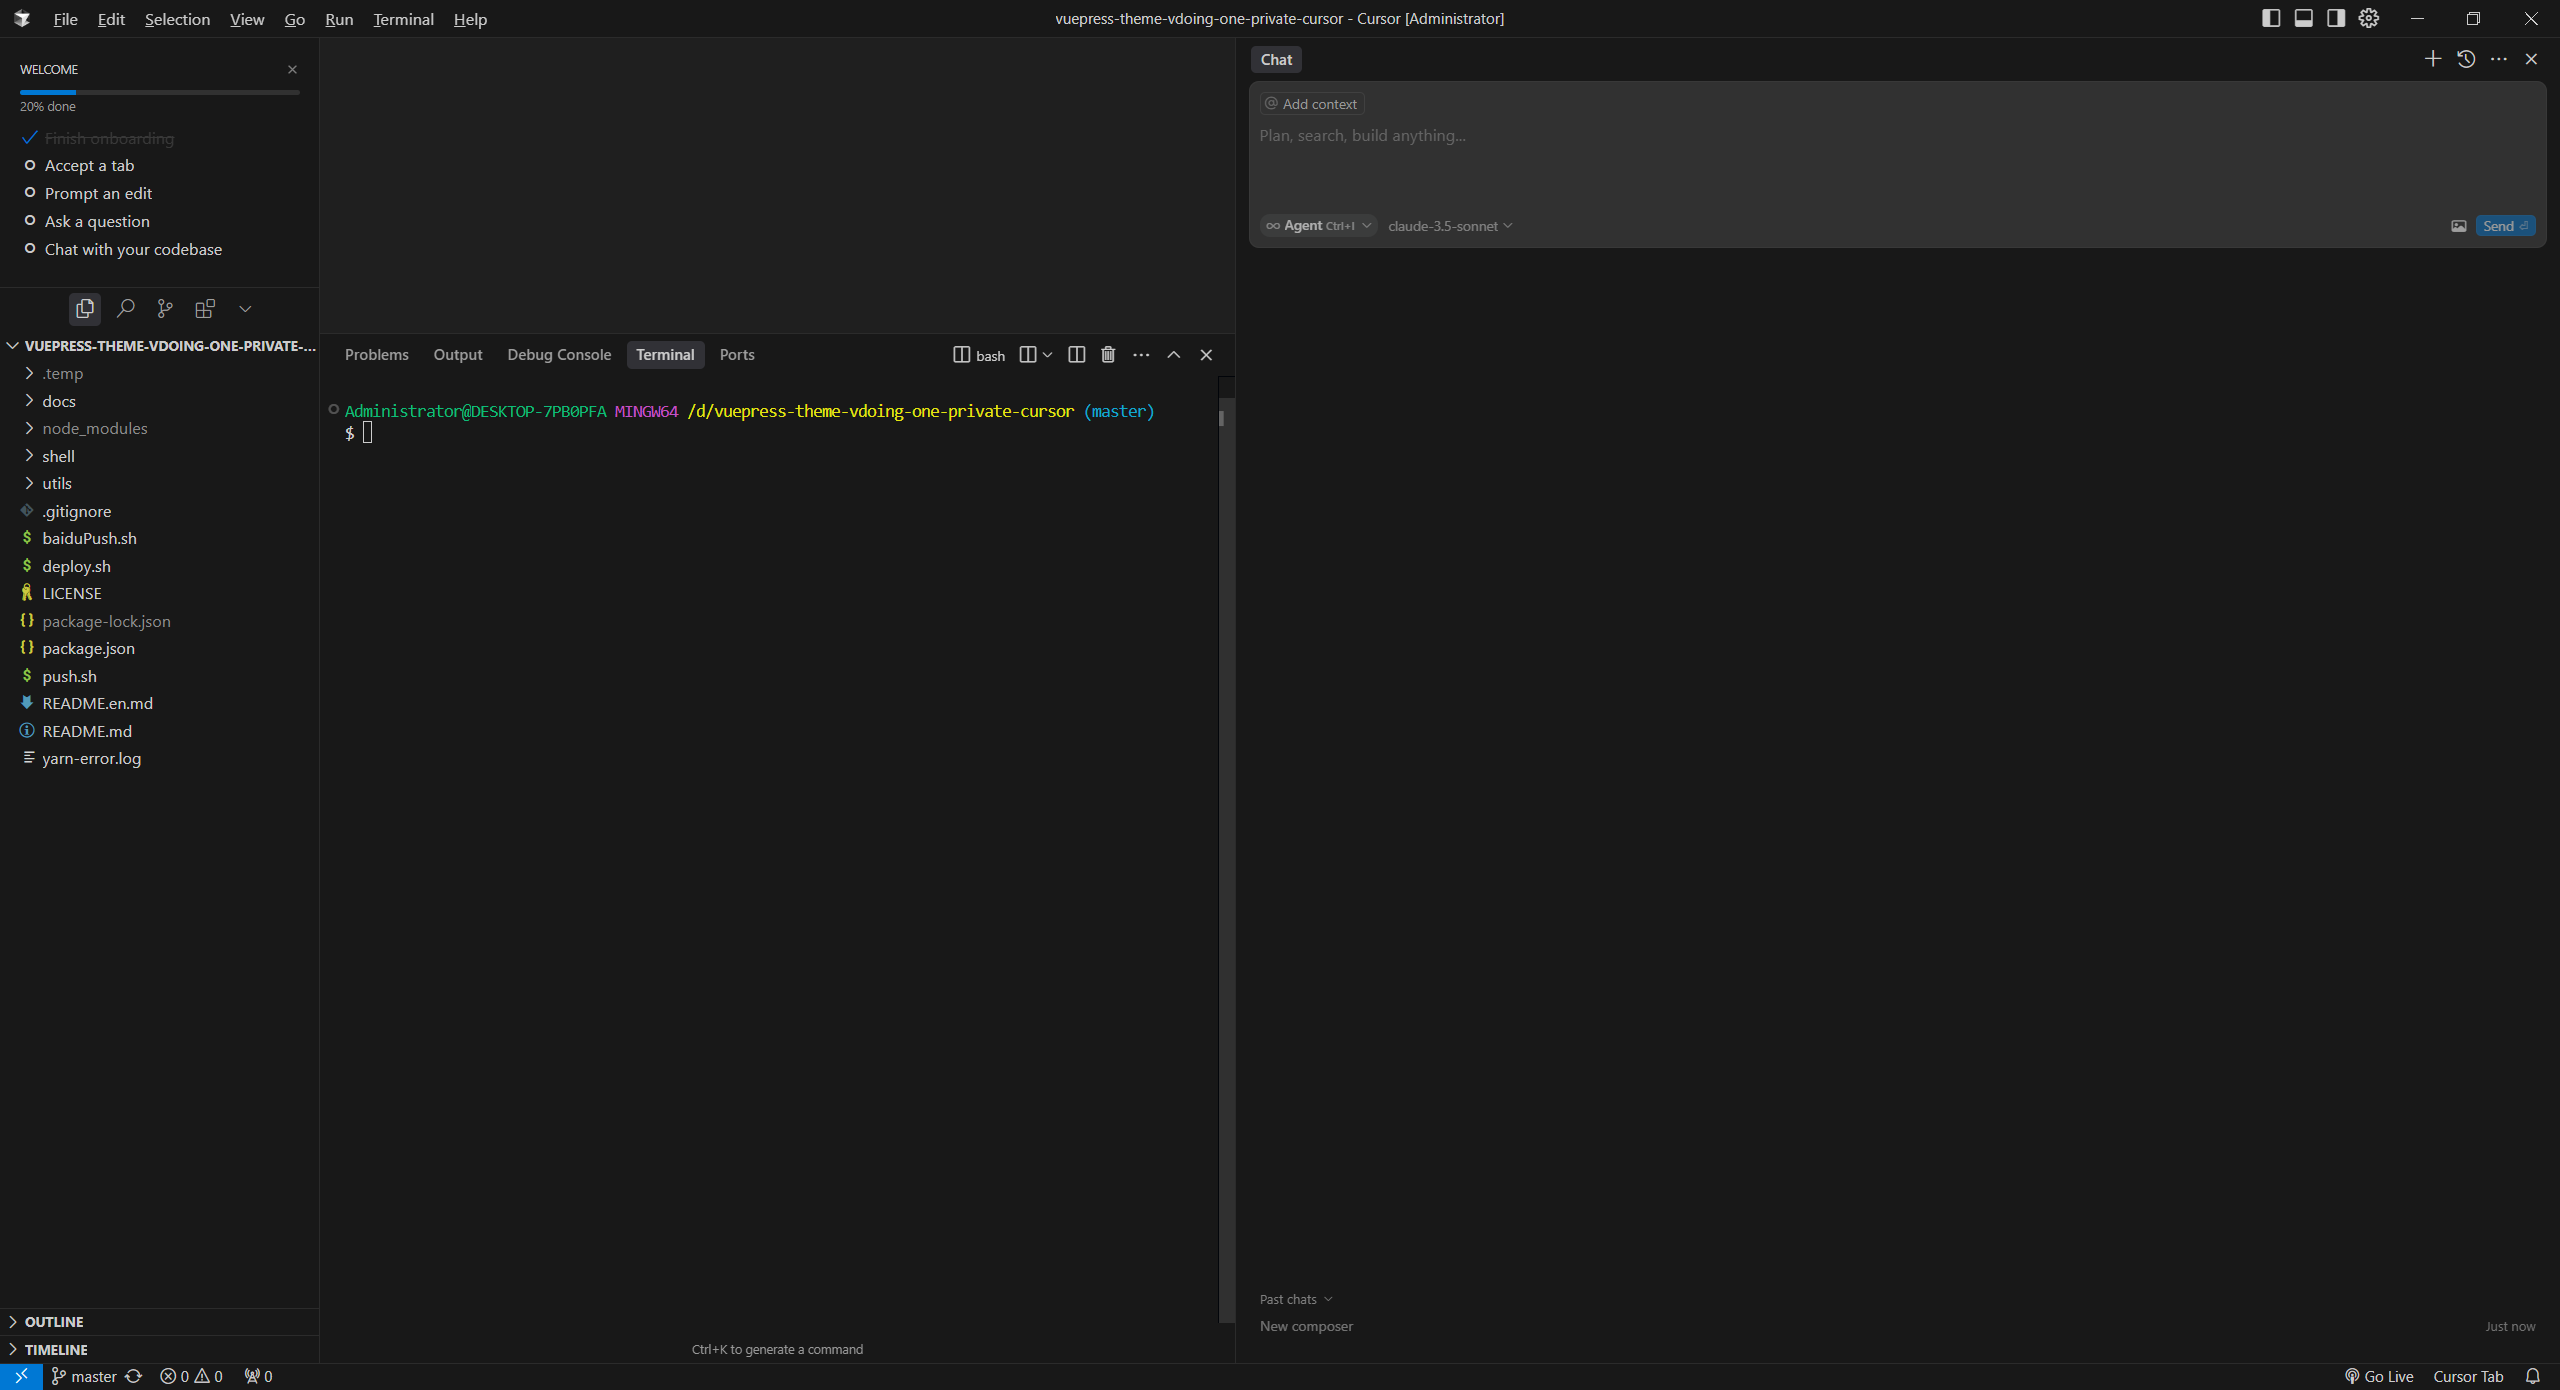Show chat history clock icon
Viewport: 2560px width, 1390px height.
2466,59
